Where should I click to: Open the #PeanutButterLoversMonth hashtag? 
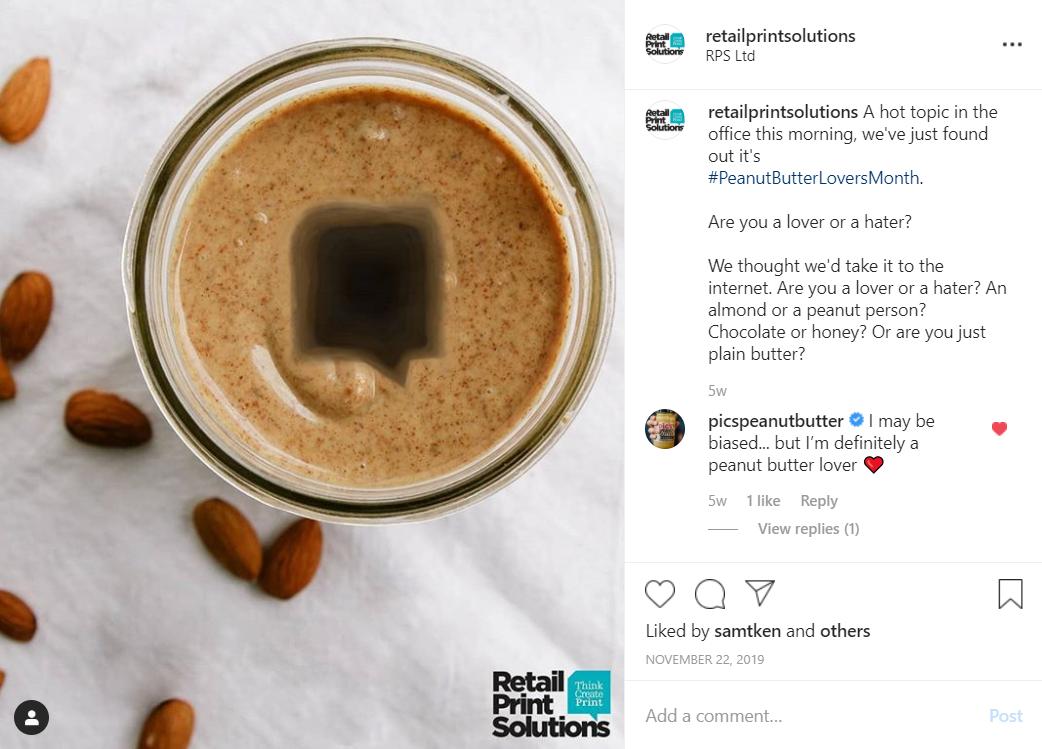[x=814, y=177]
